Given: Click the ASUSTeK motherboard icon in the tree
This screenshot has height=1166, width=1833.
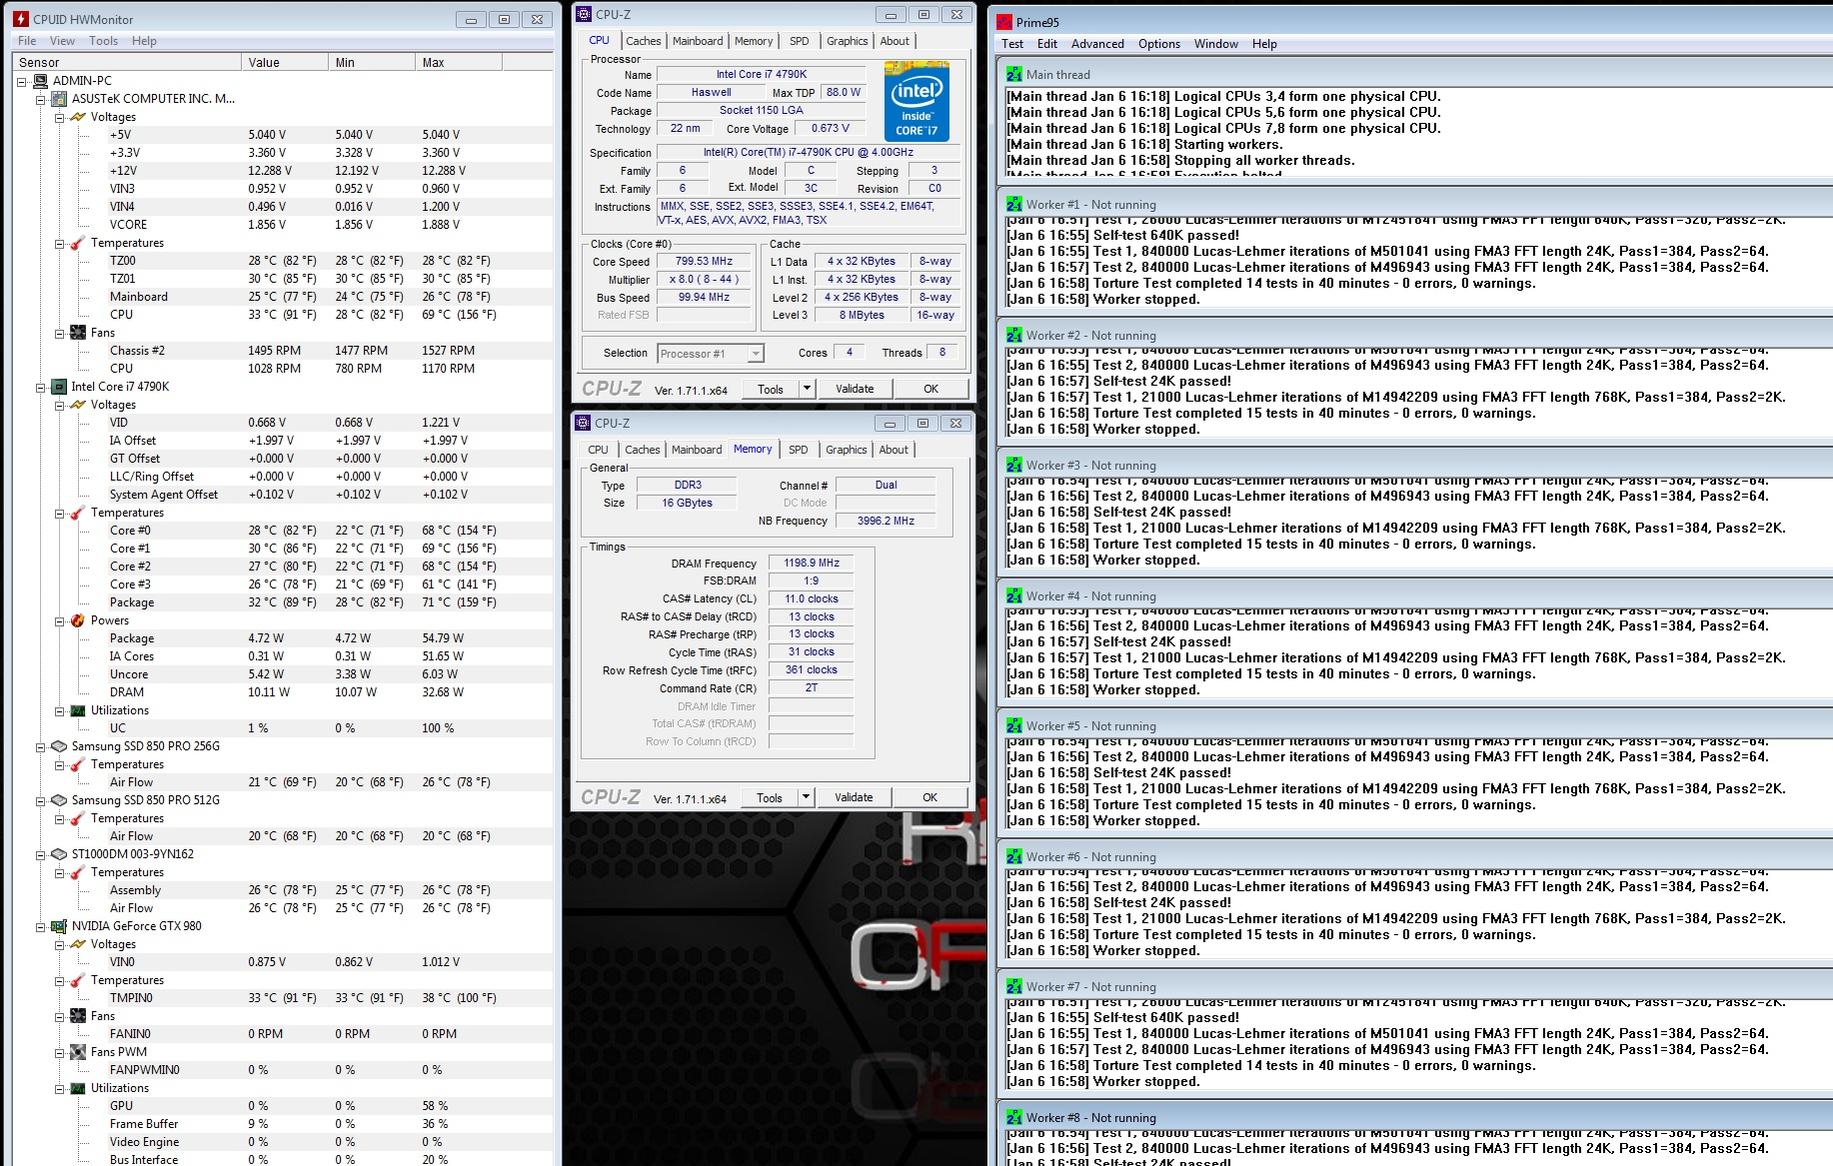Looking at the screenshot, I should click(x=59, y=99).
